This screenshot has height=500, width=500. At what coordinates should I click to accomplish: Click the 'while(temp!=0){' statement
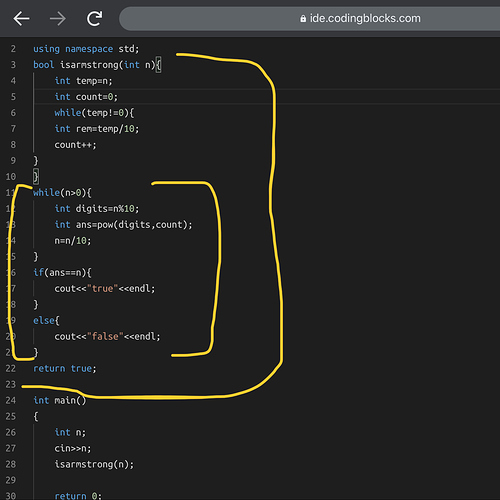[94, 113]
